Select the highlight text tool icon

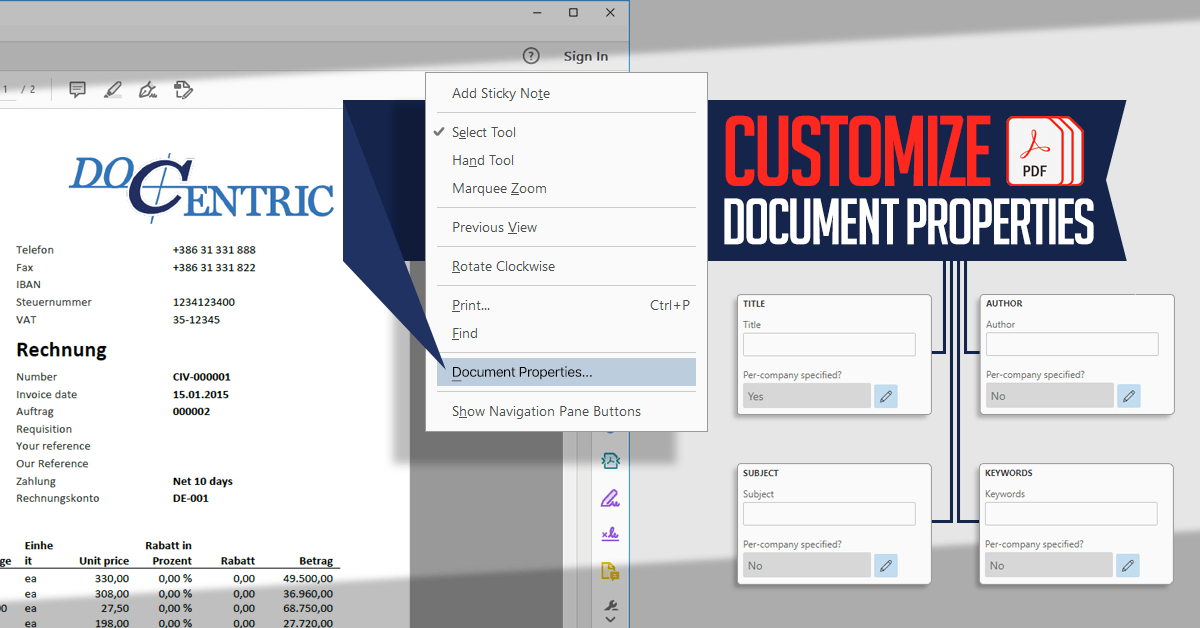113,90
